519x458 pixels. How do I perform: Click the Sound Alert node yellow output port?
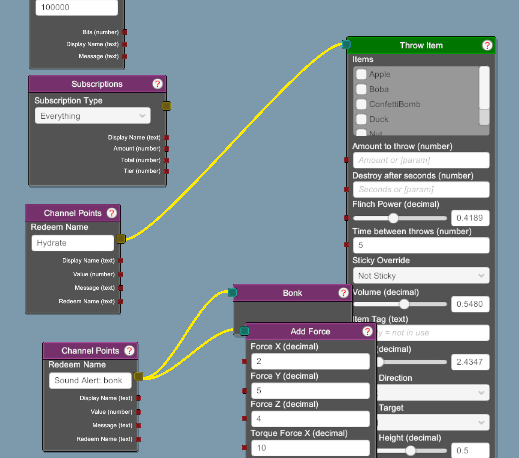click(138, 377)
